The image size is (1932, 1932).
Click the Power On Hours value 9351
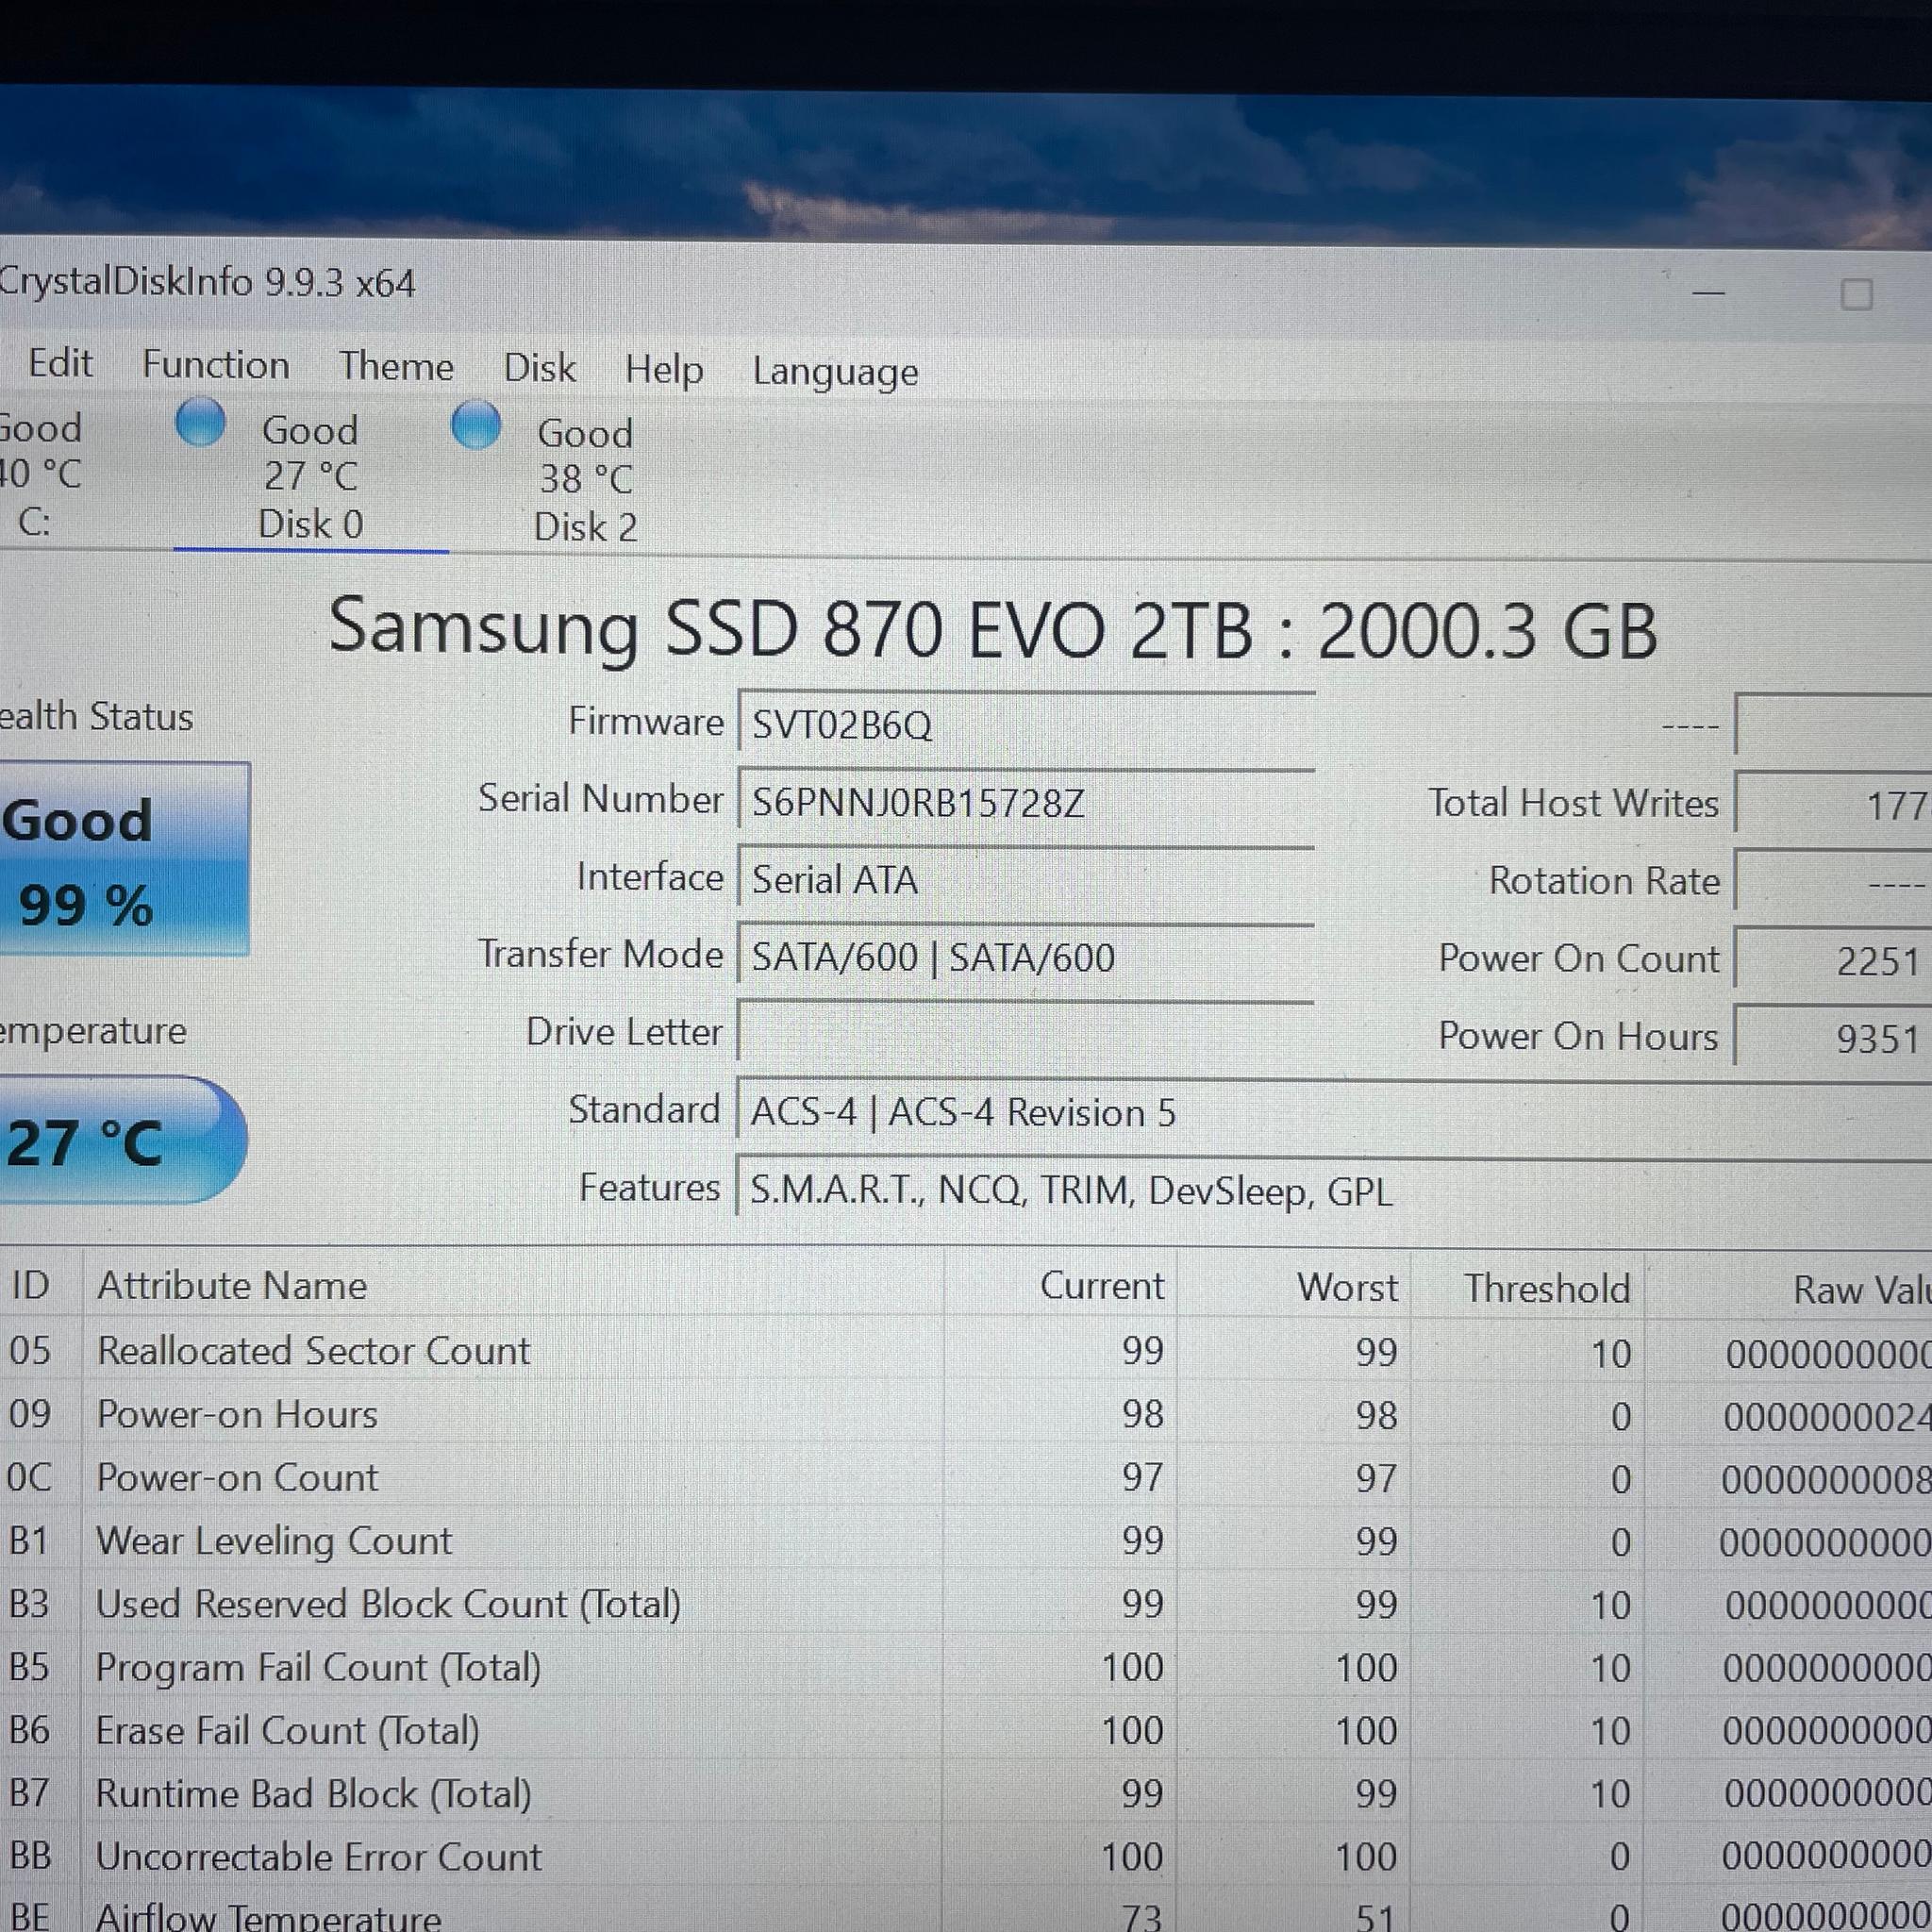pos(1834,1037)
